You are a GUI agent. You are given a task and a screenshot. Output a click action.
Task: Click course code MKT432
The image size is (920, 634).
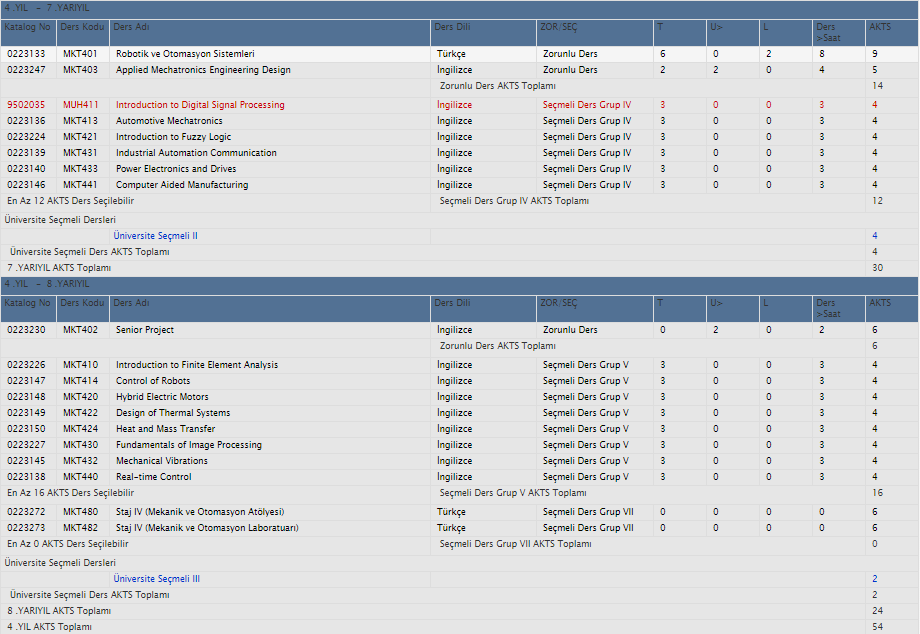pos(80,461)
